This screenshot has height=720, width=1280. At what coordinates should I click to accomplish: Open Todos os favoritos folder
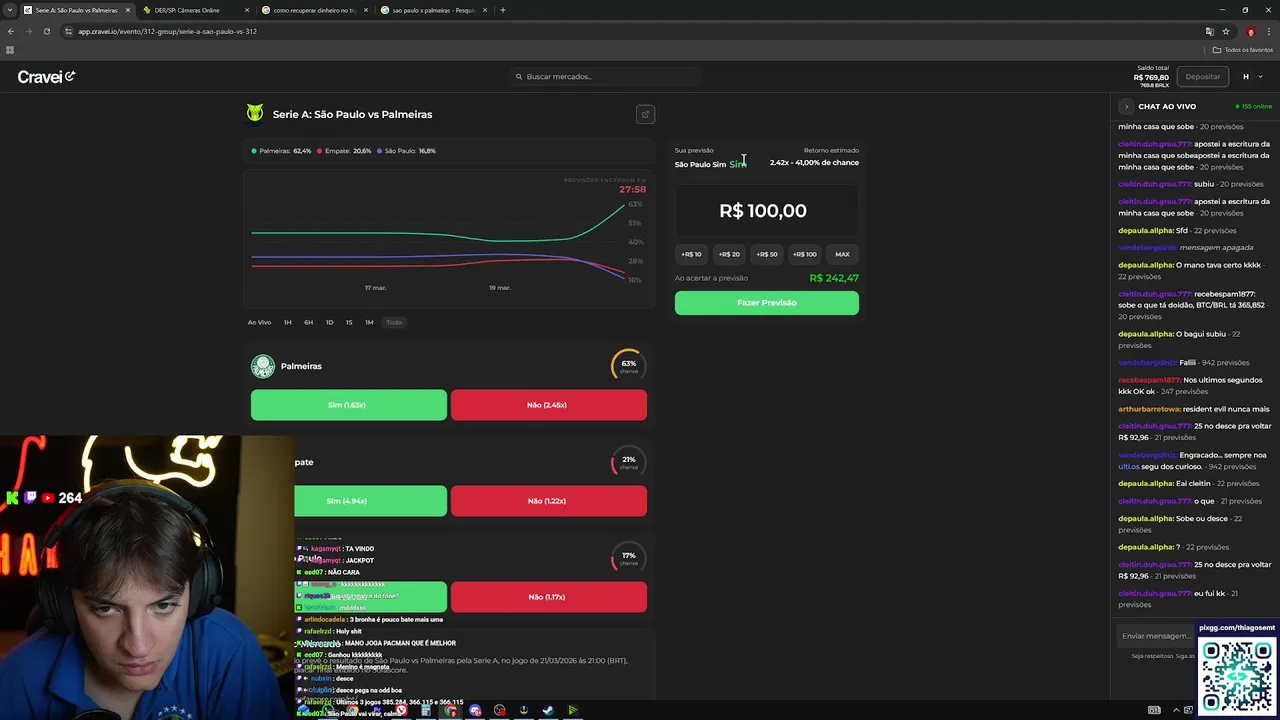tap(1243, 50)
